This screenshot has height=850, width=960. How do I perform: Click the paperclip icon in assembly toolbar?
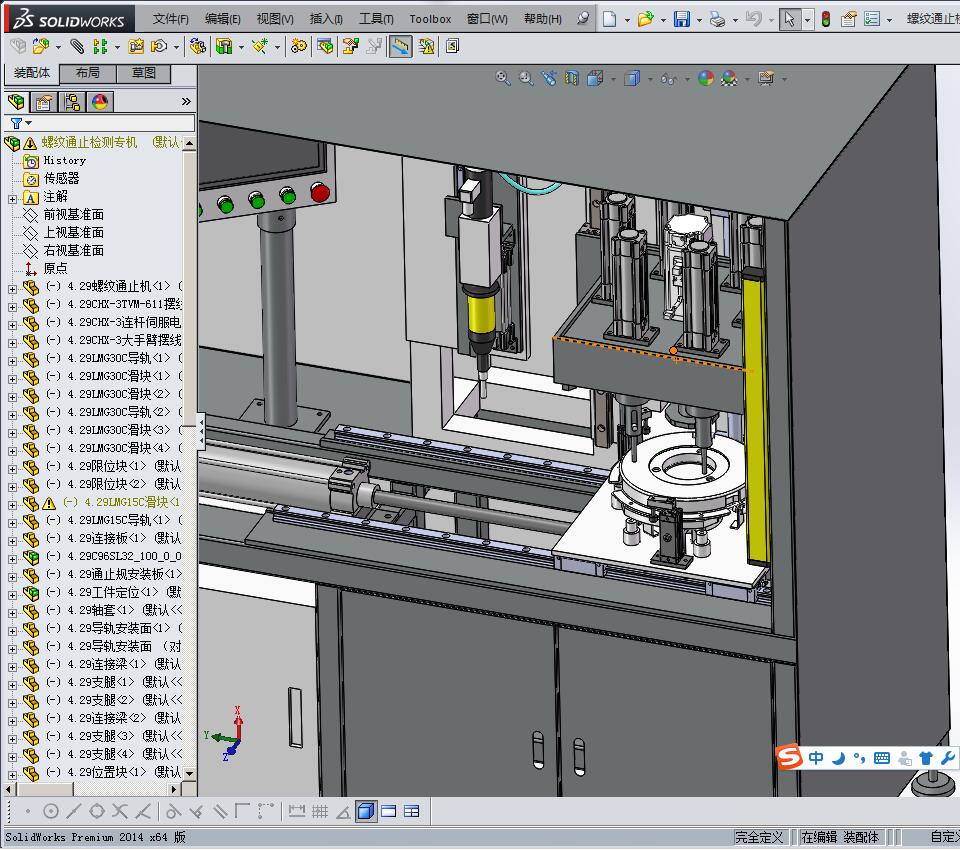click(75, 46)
